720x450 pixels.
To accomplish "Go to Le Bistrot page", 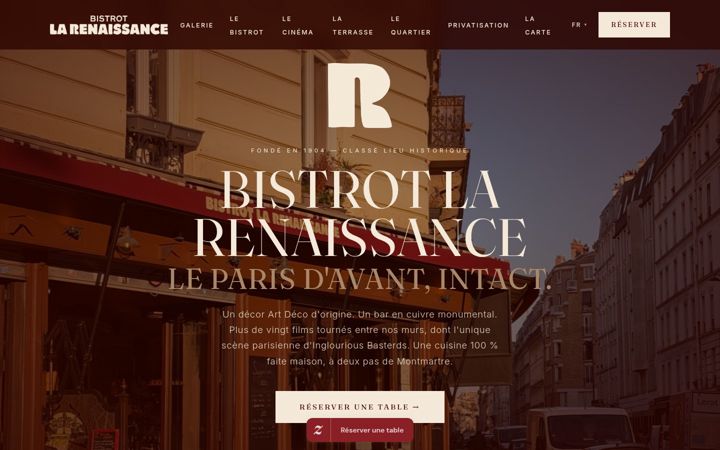I will coord(247,25).
